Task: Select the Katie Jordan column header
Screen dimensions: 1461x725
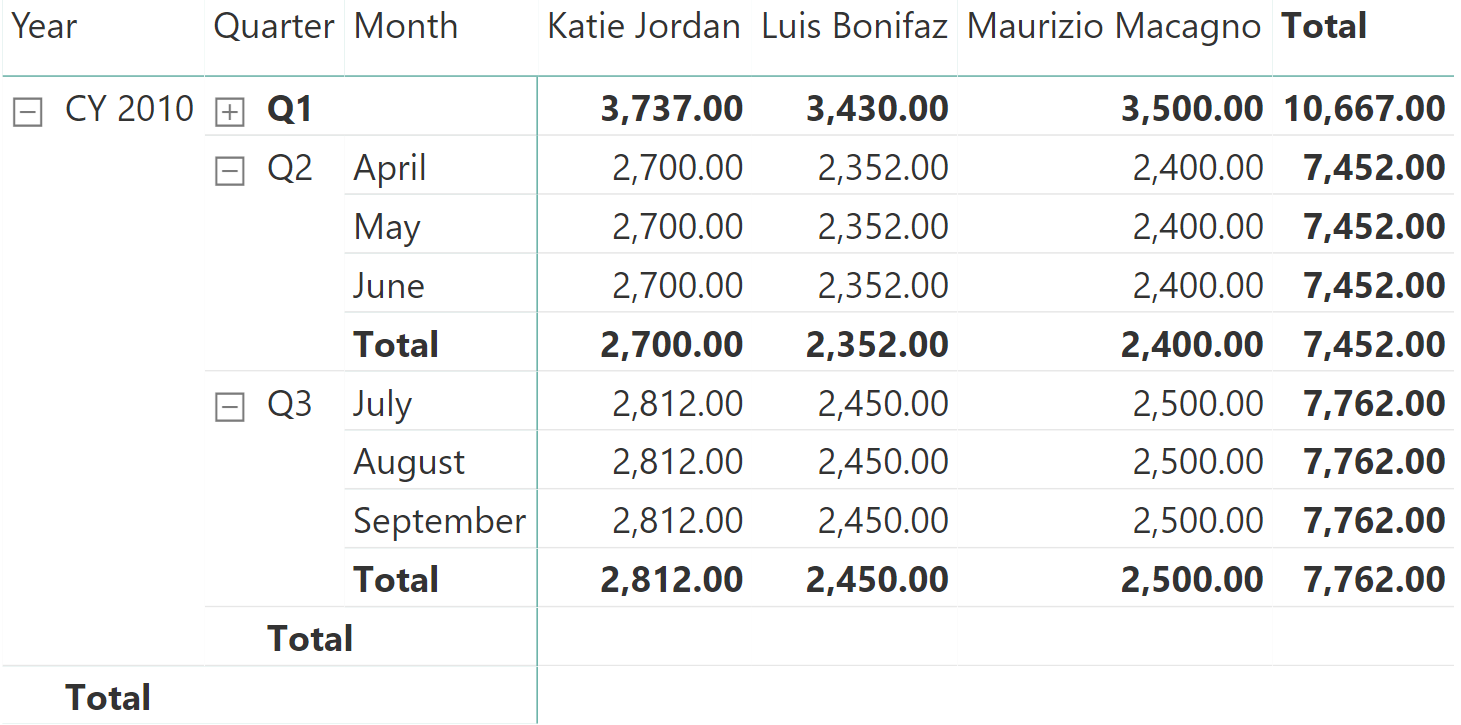Action: point(644,27)
